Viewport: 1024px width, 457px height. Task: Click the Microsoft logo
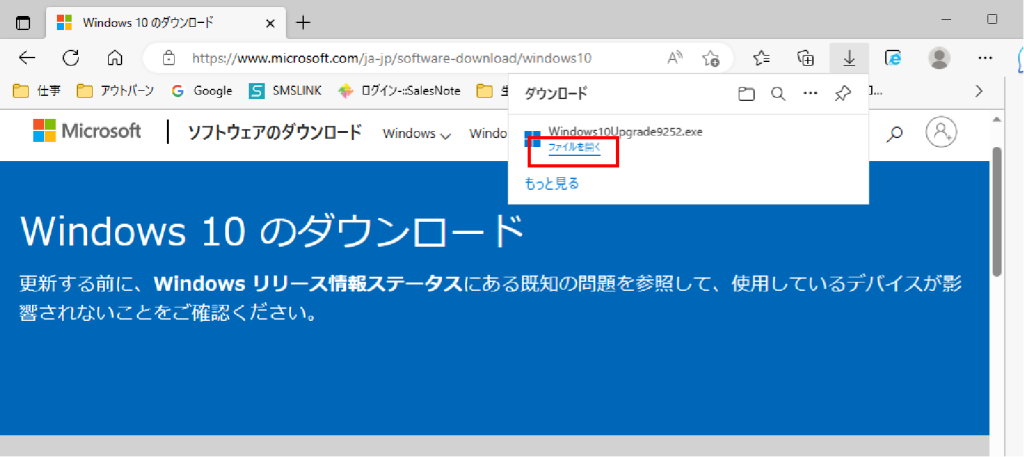coord(87,131)
